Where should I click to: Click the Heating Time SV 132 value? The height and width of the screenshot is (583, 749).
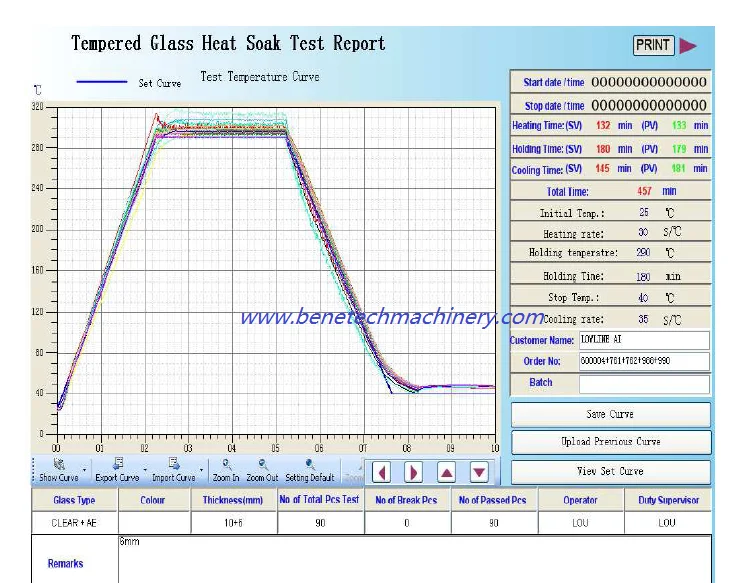[603, 125]
